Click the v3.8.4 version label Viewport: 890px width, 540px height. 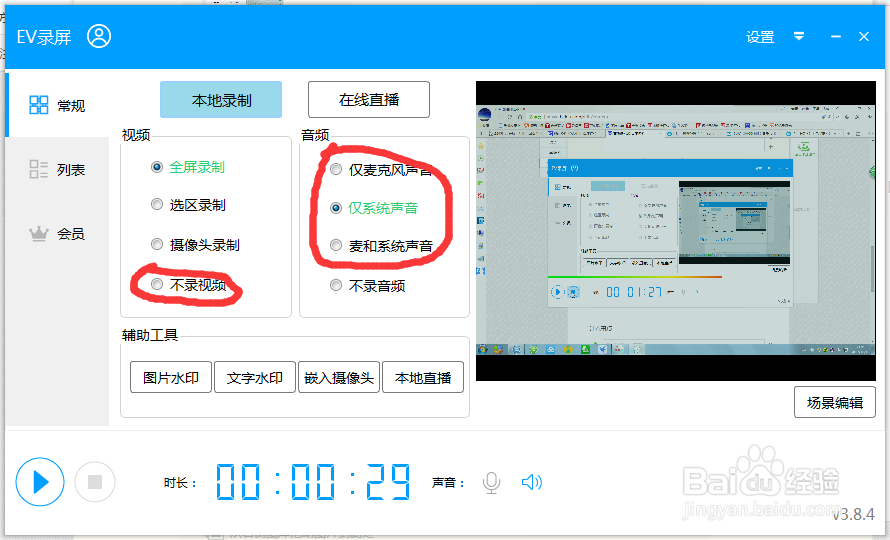[854, 514]
